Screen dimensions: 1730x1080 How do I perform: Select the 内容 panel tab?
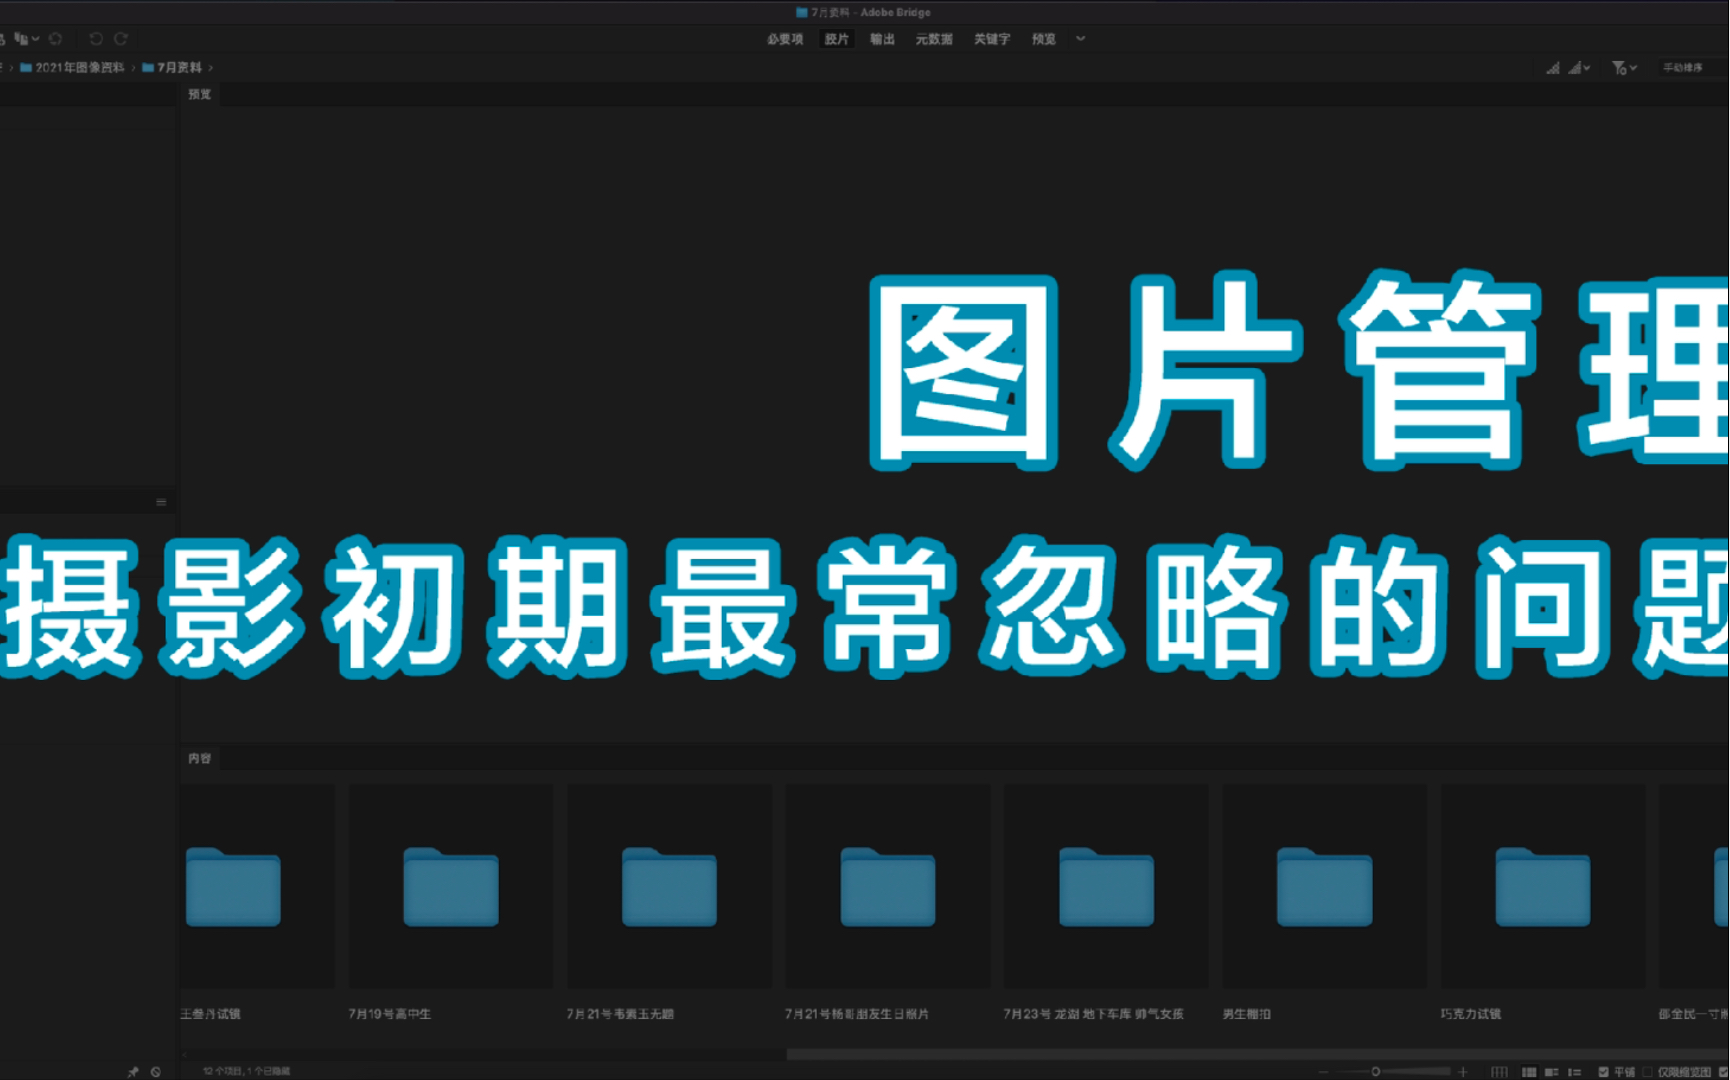[x=200, y=758]
